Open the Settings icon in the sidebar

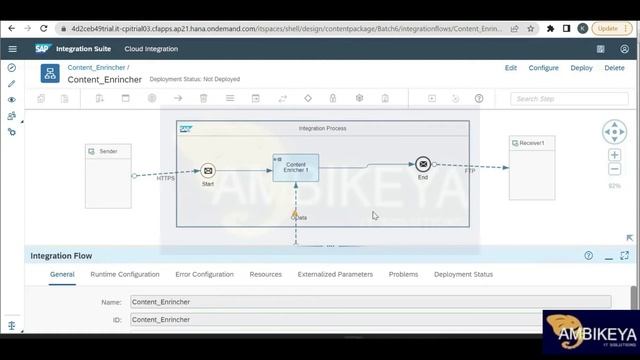point(12,132)
